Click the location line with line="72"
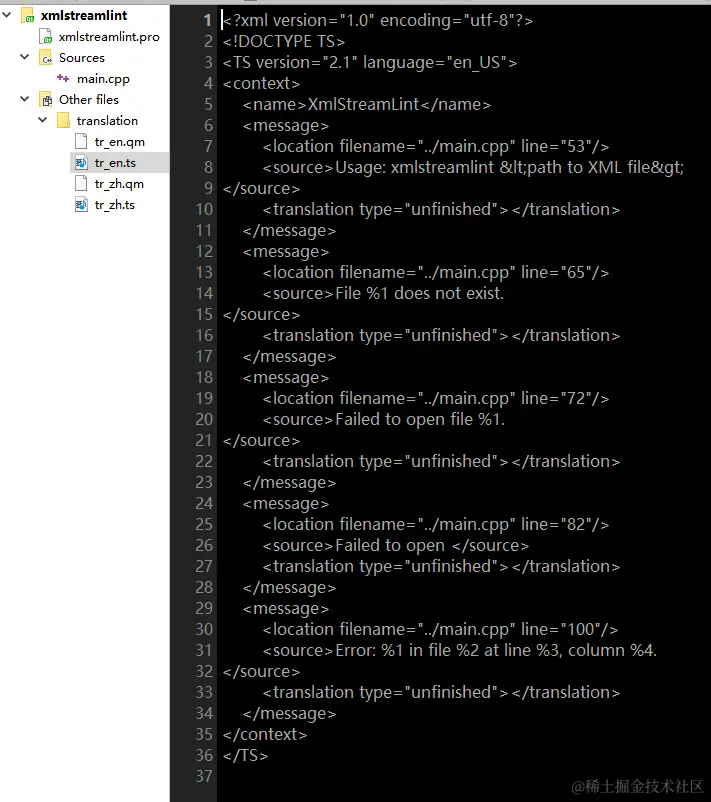Viewport: 711px width, 802px height. click(436, 398)
